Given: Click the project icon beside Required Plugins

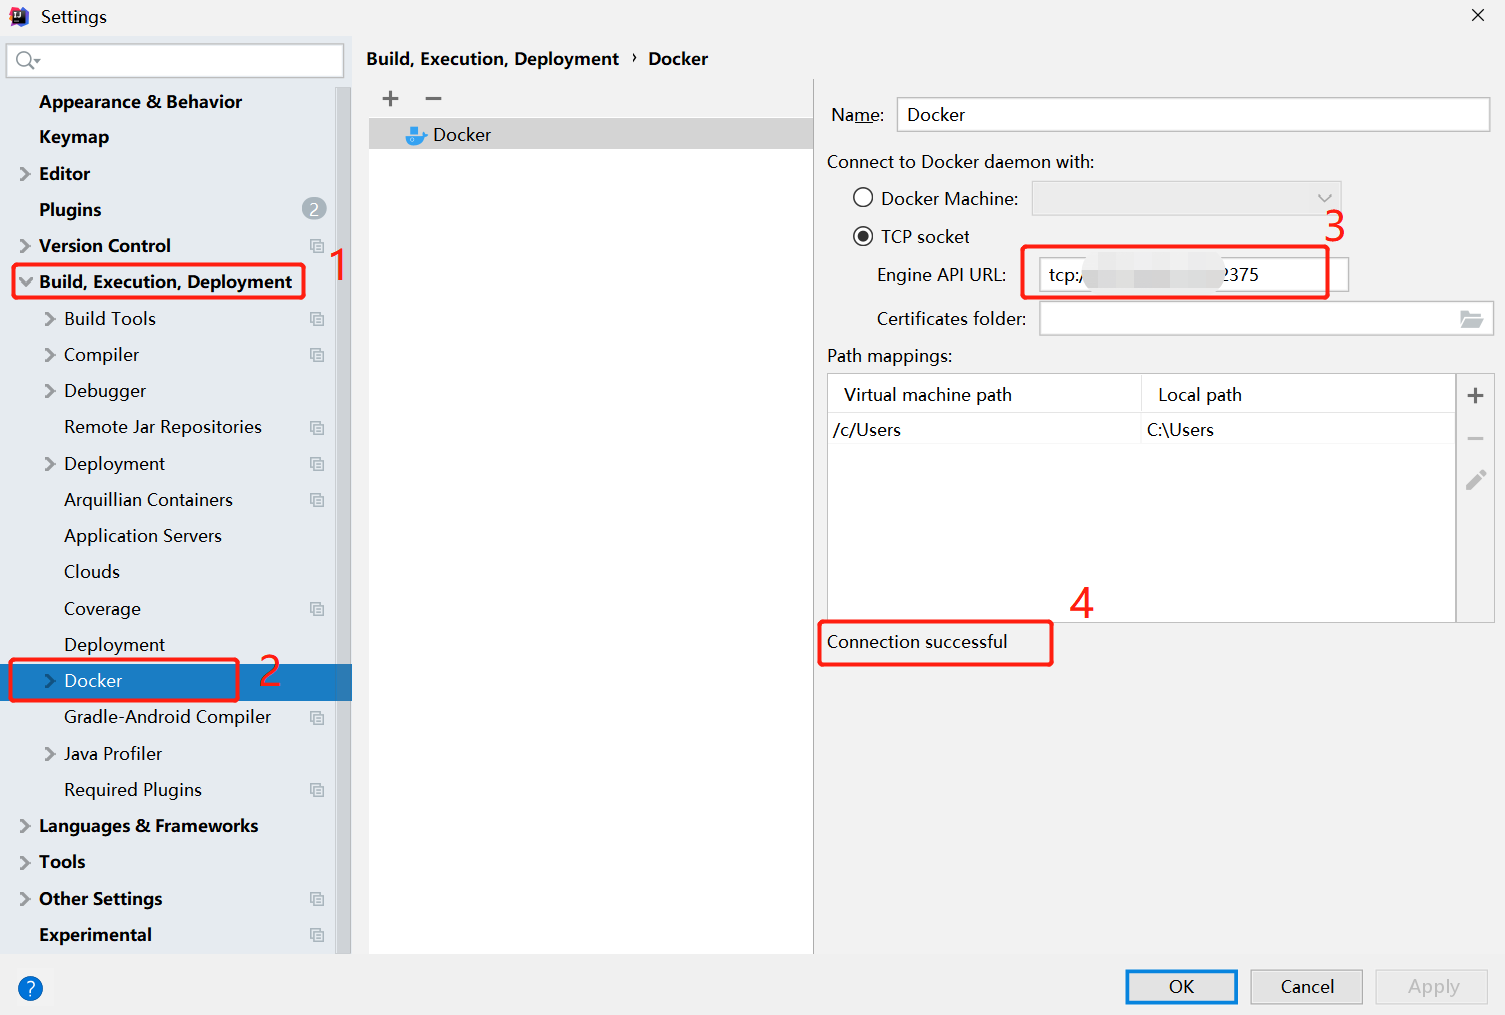Looking at the screenshot, I should [317, 790].
